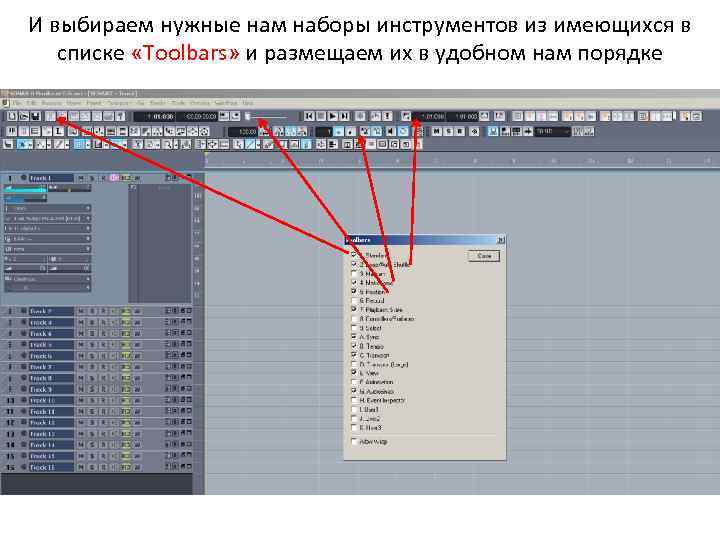720x540 pixels.
Task: Click the tempo value field in toolbar
Action: [x=243, y=132]
